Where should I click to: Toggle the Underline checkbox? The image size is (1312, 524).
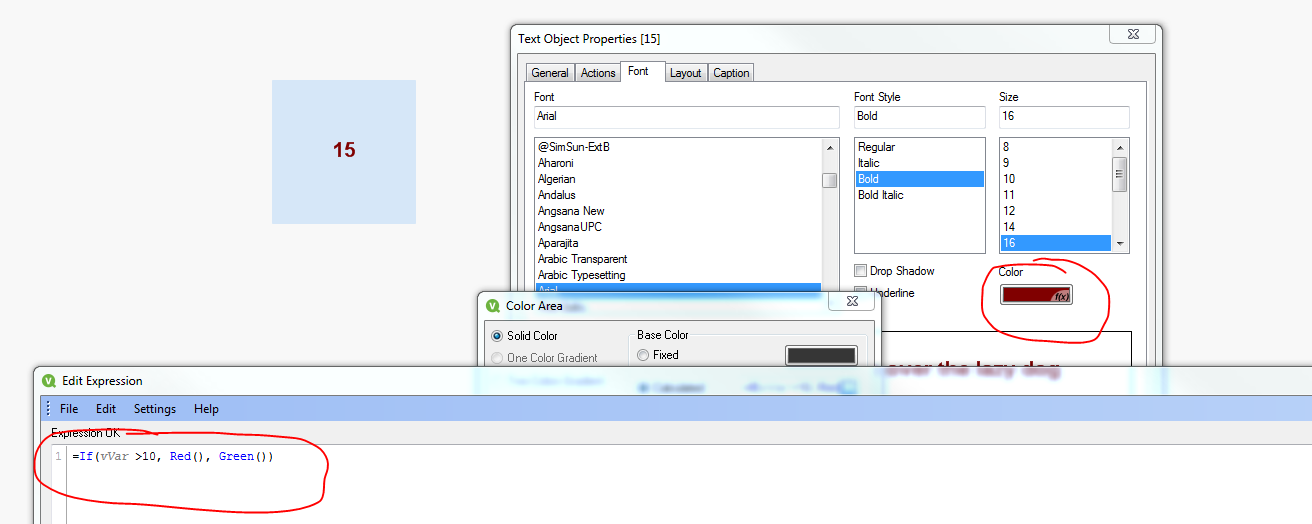(860, 293)
